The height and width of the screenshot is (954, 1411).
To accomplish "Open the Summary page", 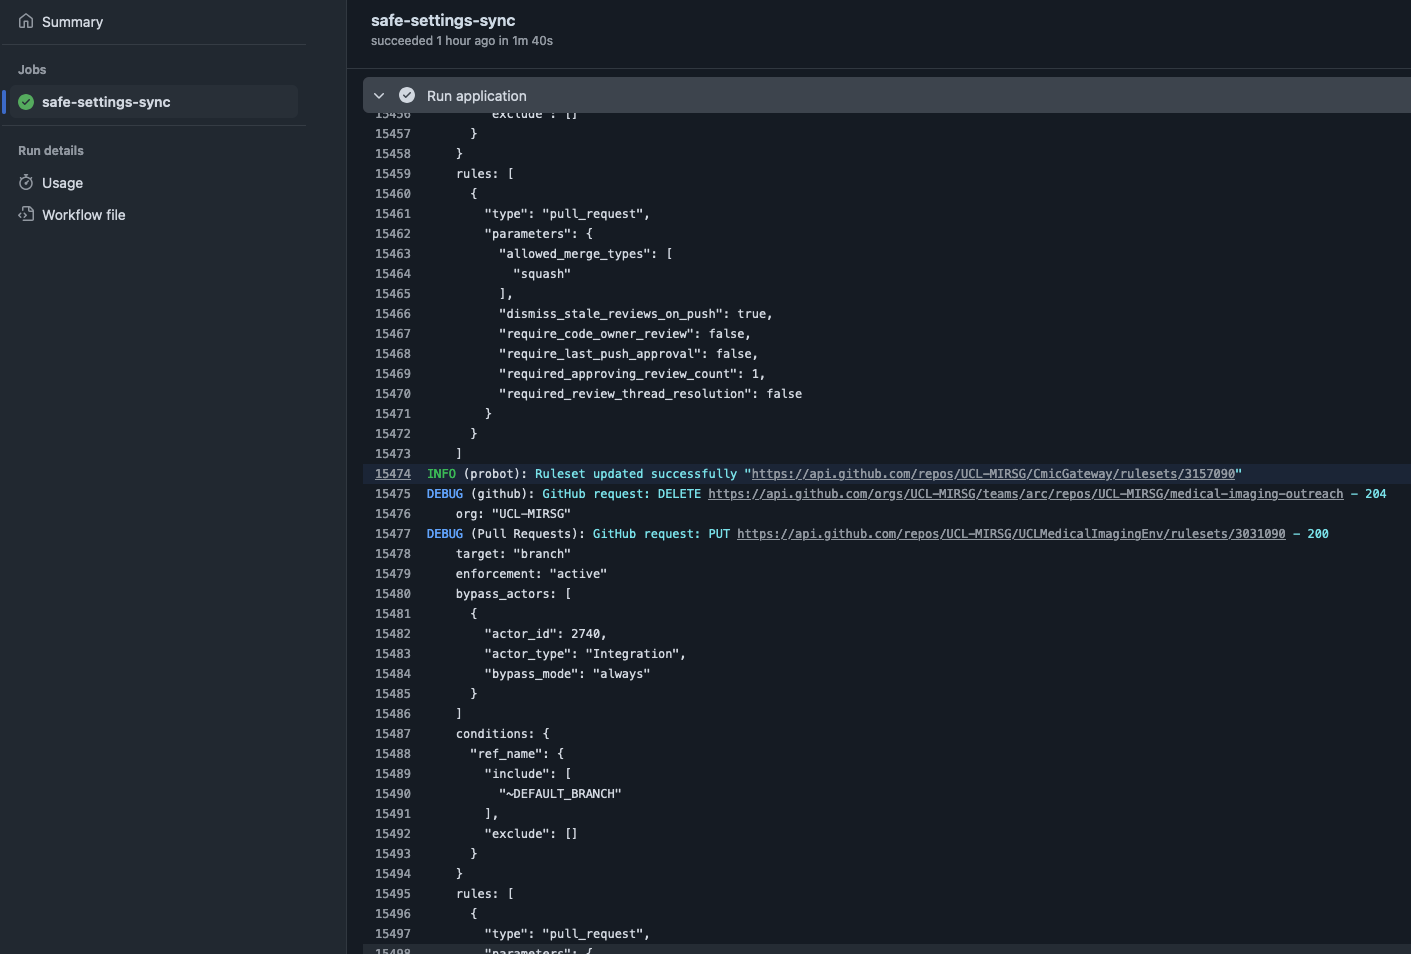I will [x=72, y=22].
